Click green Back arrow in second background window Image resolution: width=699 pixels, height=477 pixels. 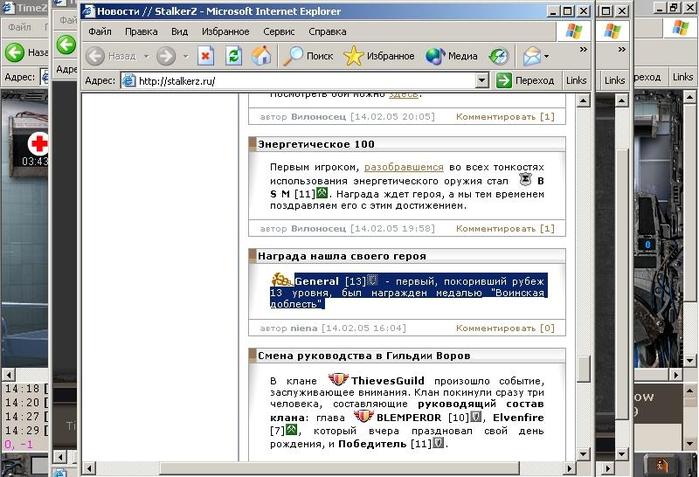[x=66, y=45]
